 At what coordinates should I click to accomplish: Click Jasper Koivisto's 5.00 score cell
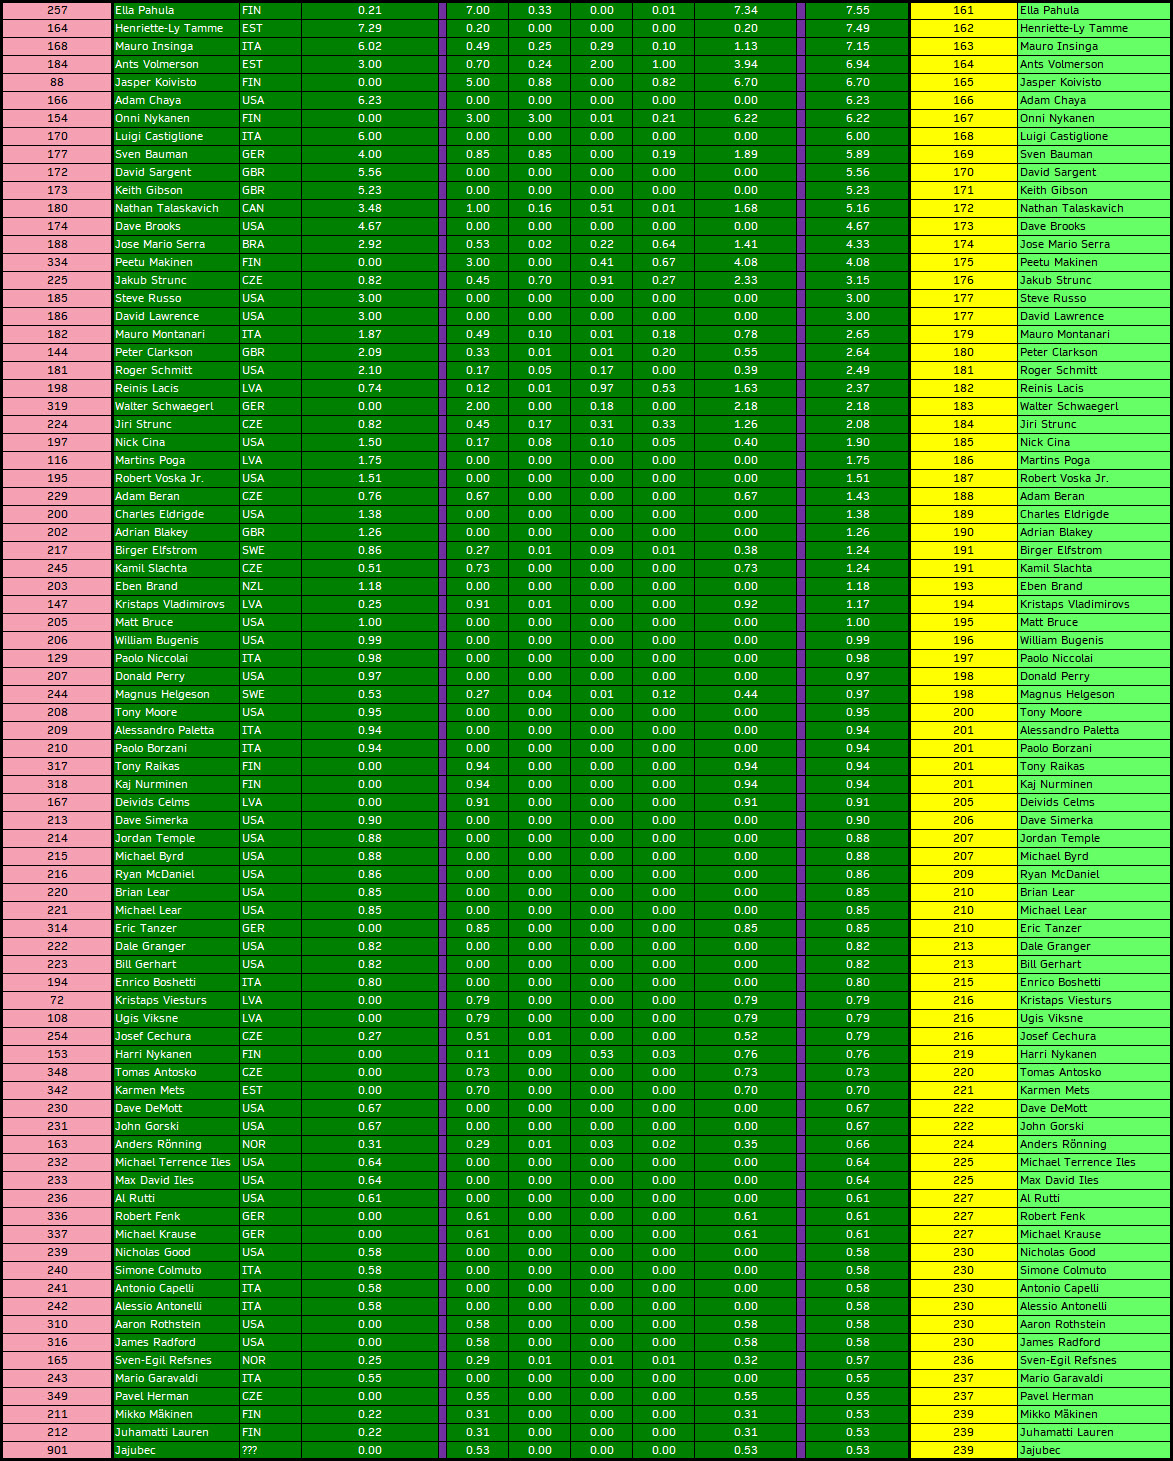click(477, 82)
